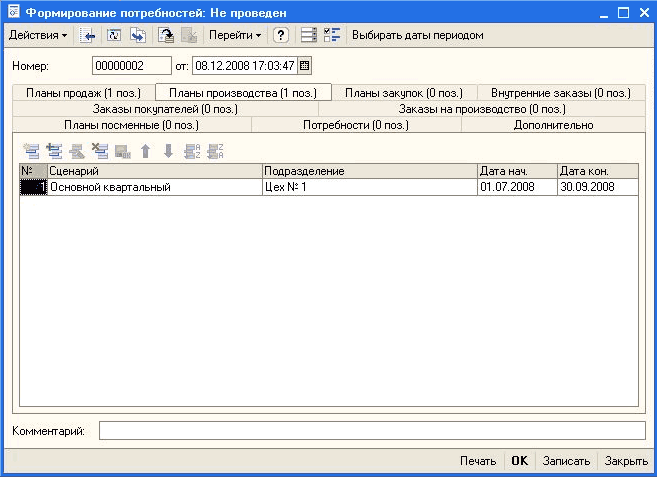Click the list structure settings icon
Image resolution: width=657 pixels, height=477 pixels.
(x=309, y=35)
